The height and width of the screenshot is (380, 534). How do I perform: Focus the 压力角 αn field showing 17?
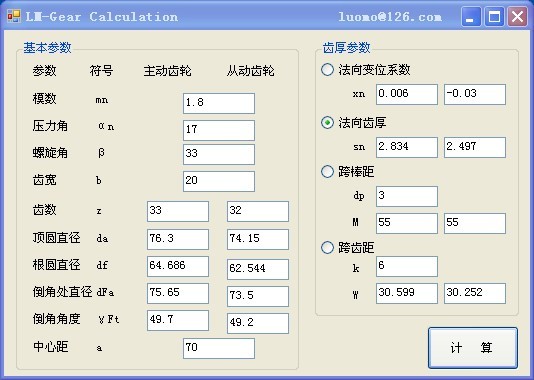219,130
